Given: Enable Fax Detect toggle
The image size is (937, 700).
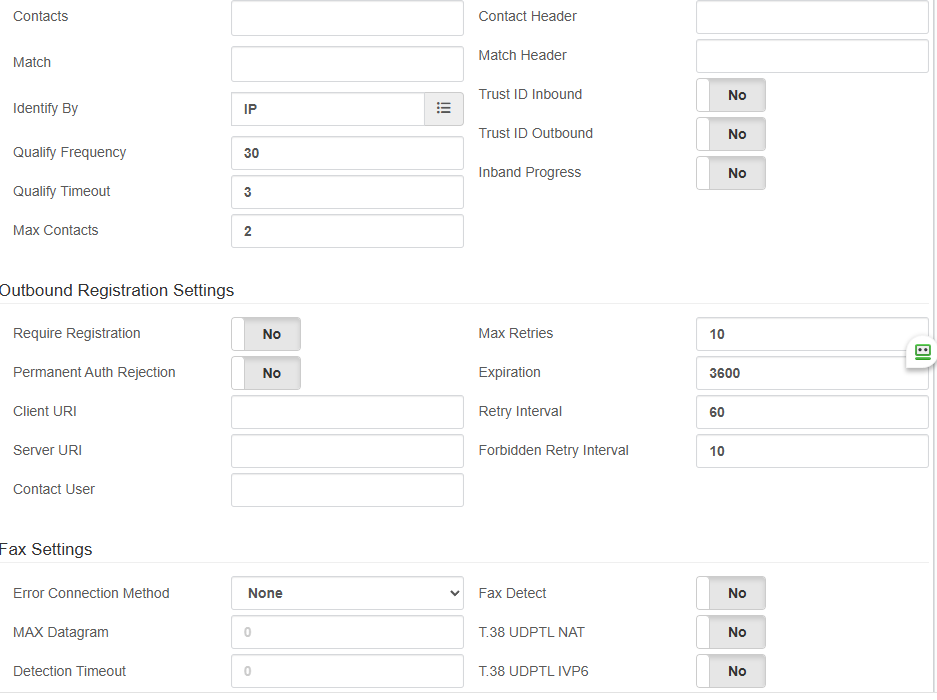Looking at the screenshot, I should [730, 593].
